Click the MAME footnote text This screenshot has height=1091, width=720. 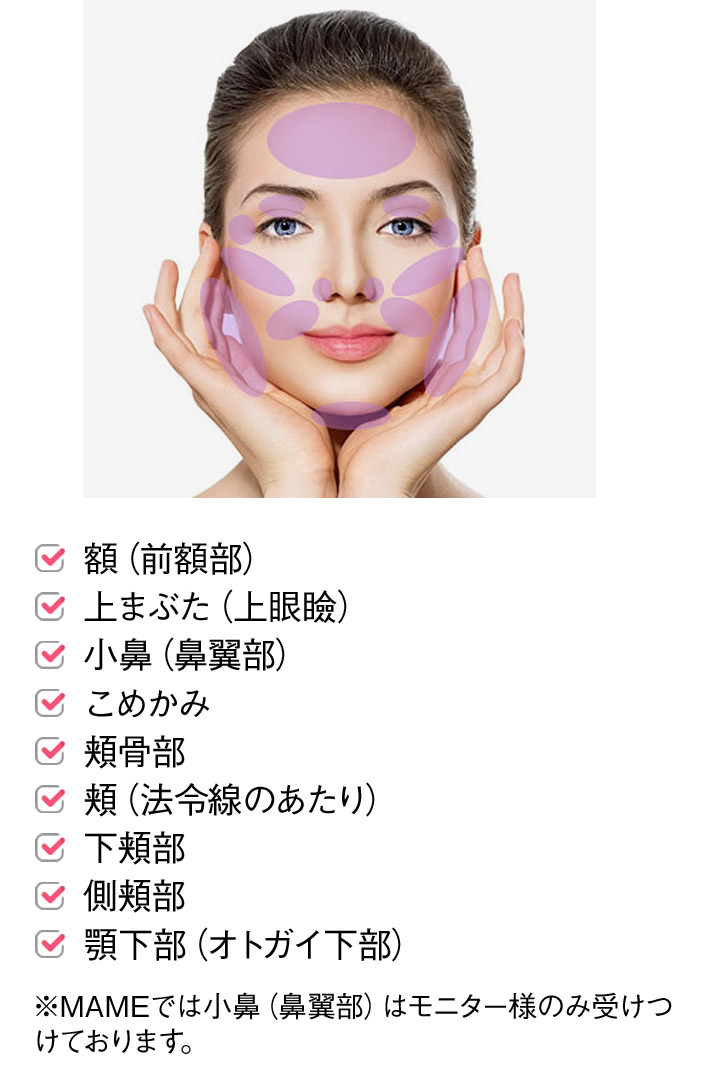pos(353,1024)
